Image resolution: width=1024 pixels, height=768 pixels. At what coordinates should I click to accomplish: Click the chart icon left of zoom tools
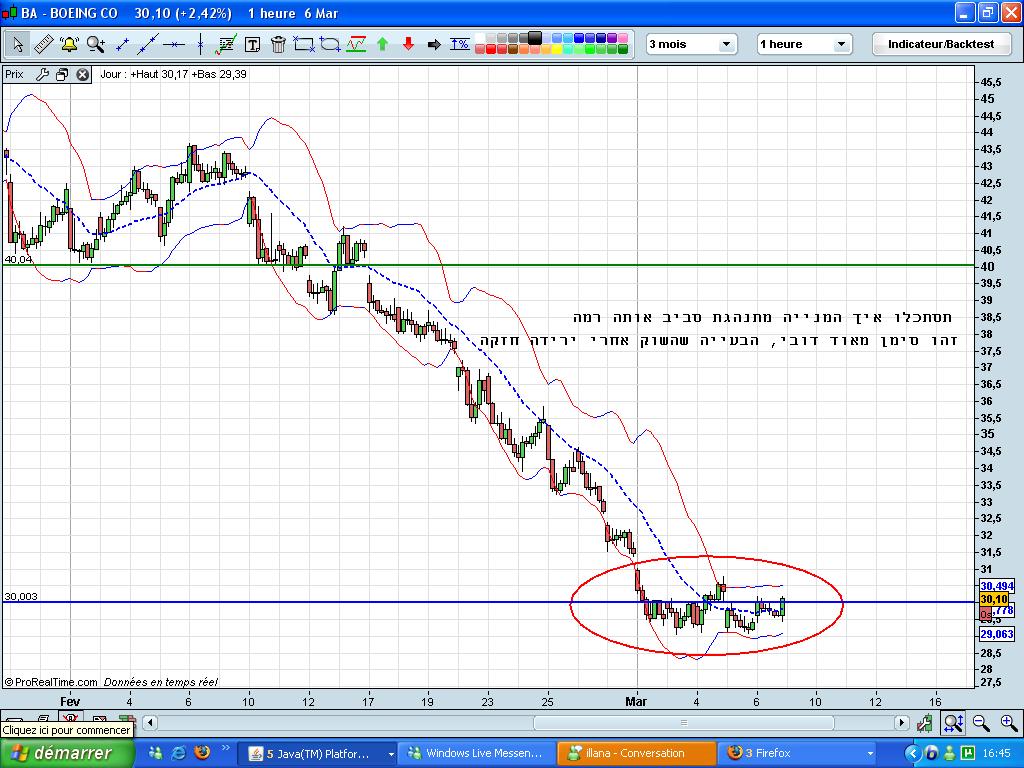[x=925, y=723]
